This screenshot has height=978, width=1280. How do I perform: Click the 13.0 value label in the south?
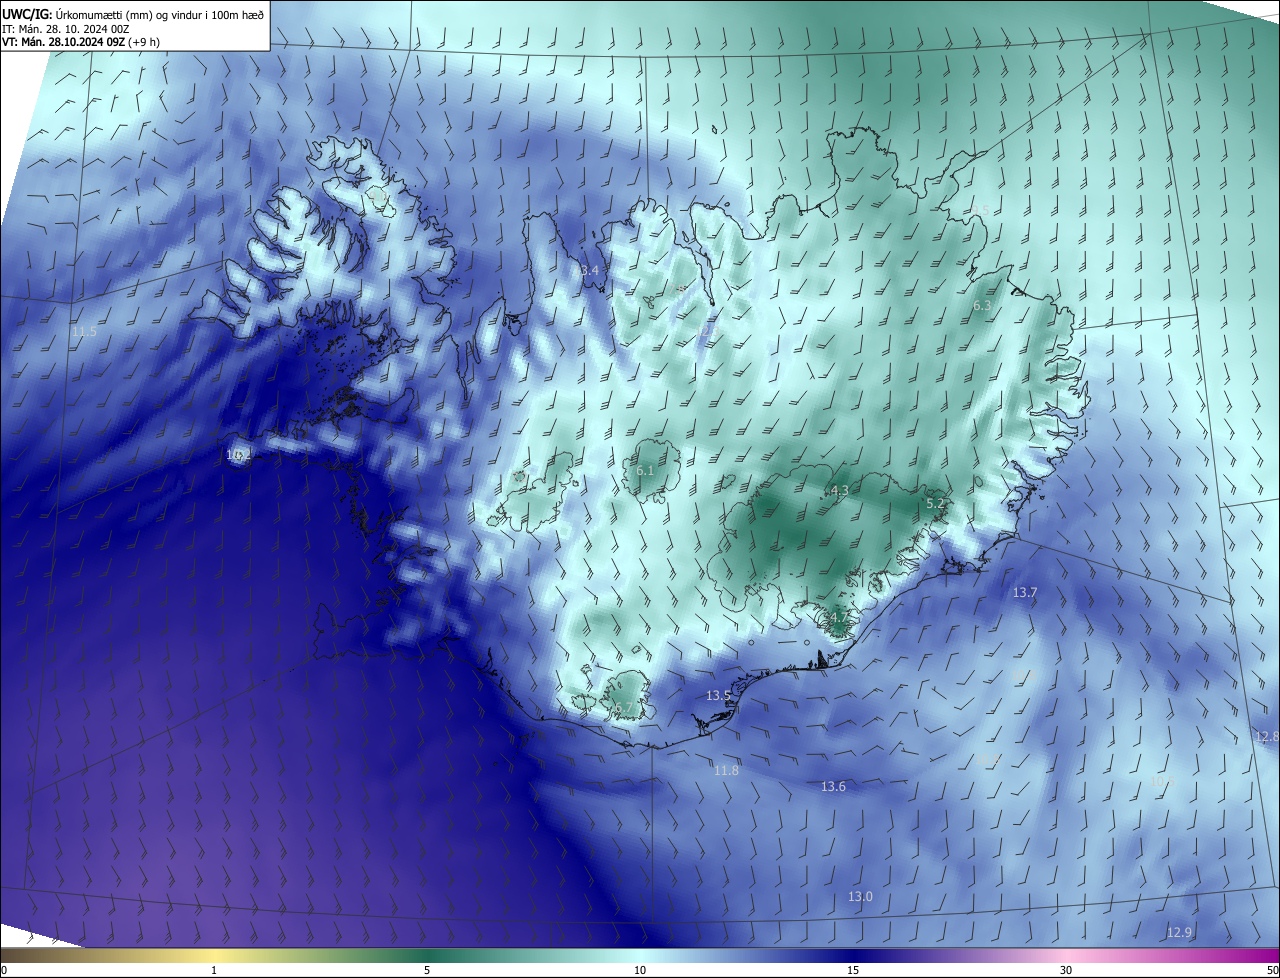click(860, 897)
